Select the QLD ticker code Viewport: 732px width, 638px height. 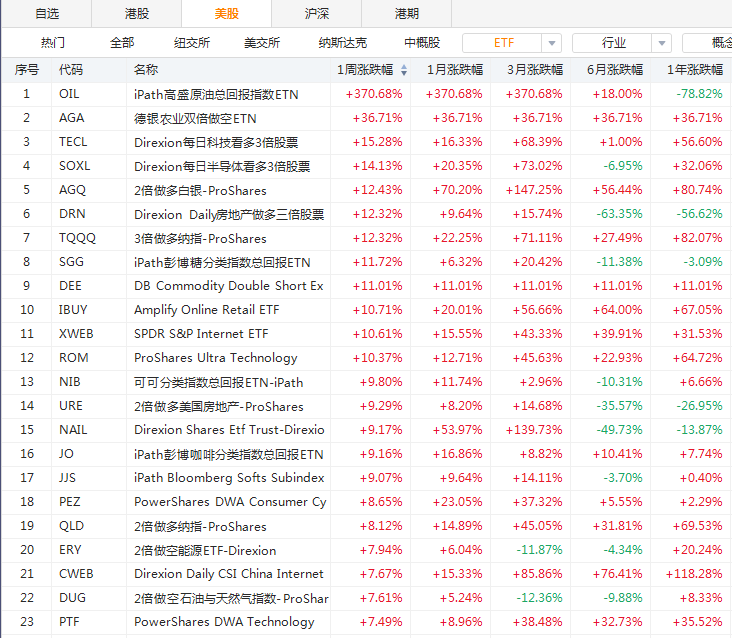point(71,526)
